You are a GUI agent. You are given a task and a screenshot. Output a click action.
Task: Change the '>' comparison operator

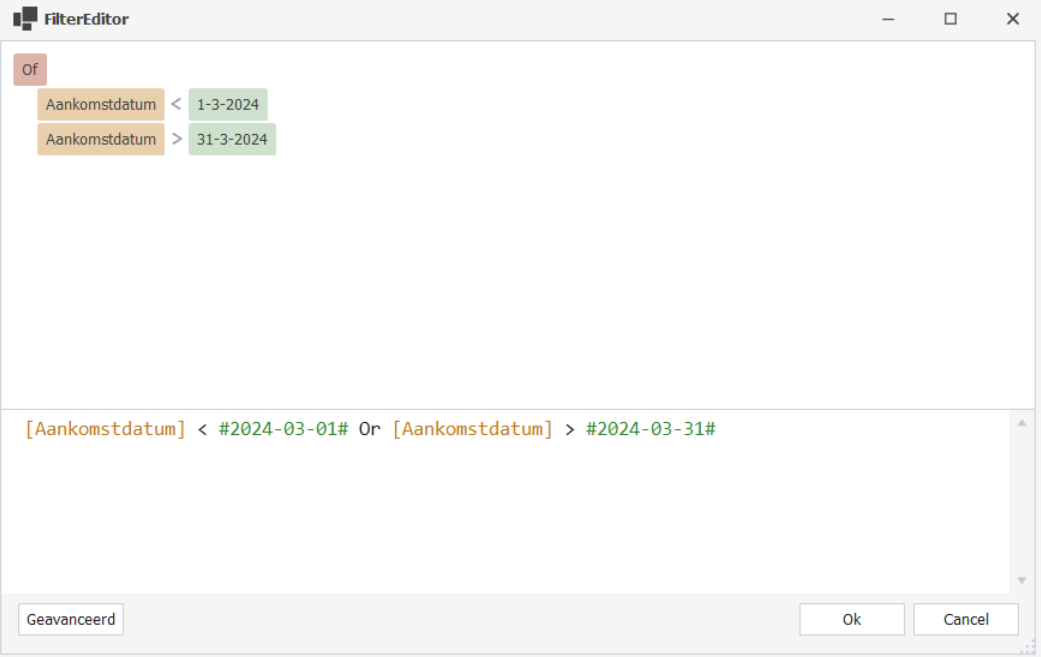(177, 139)
